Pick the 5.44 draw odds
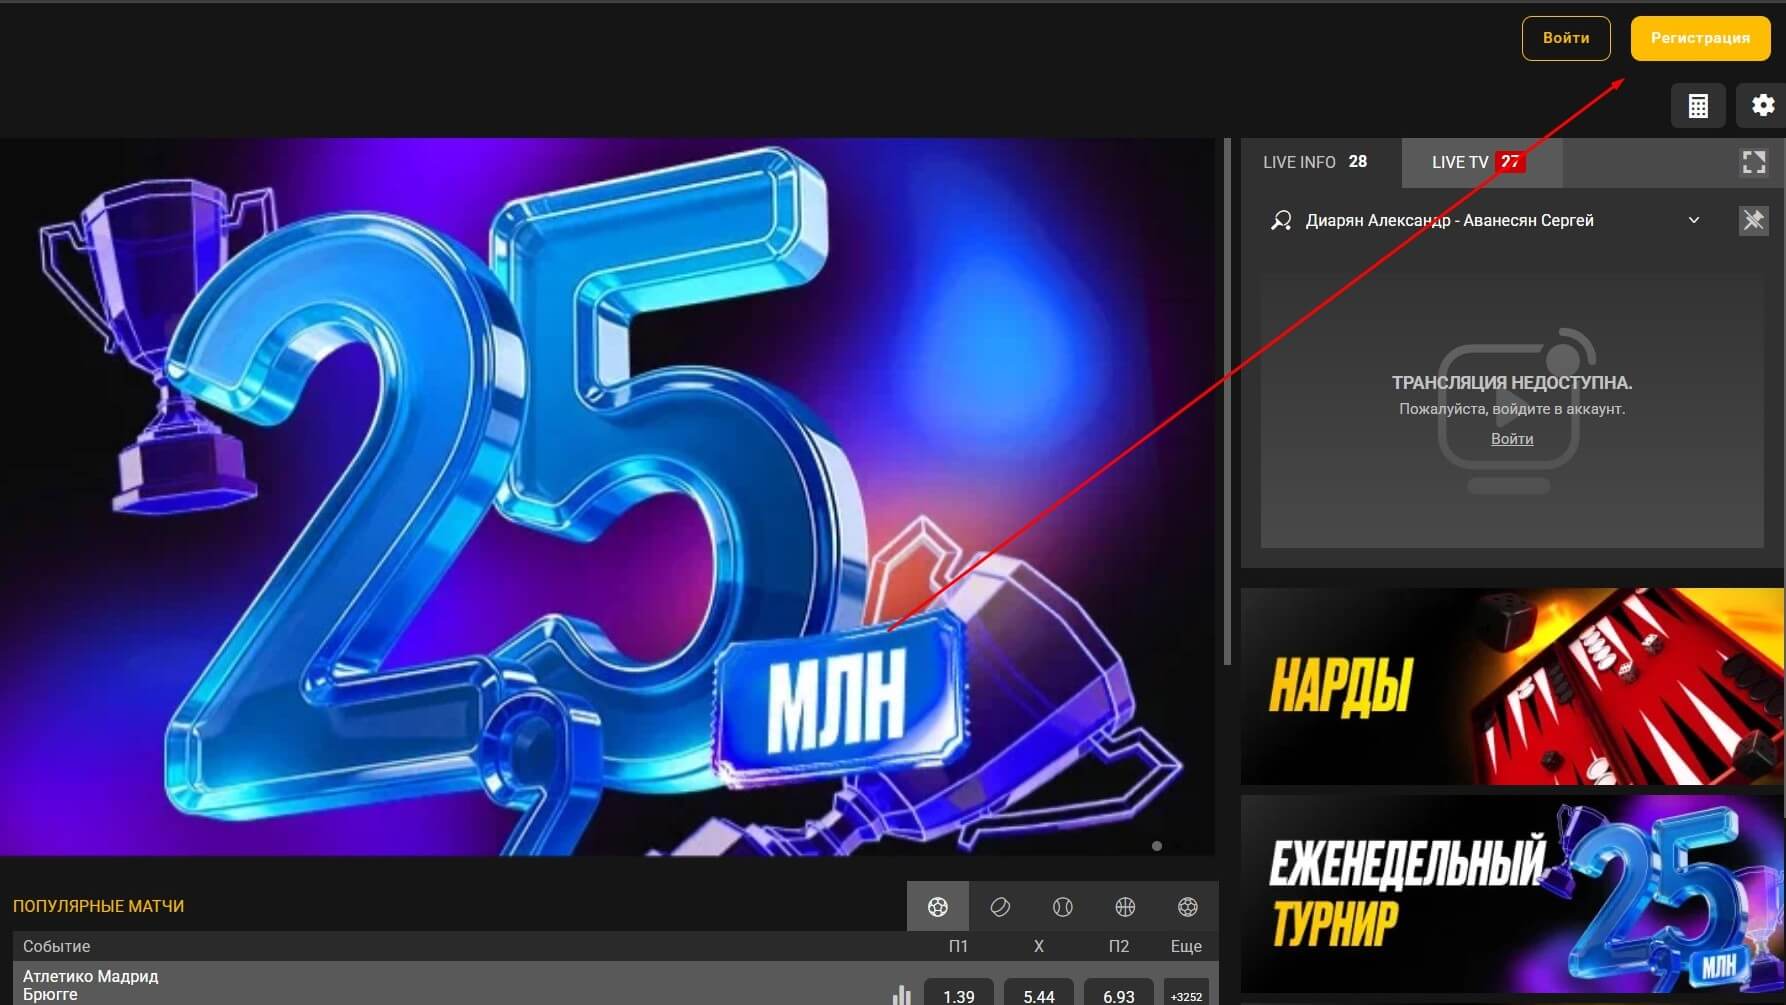Screen dimensions: 1786x1005 (1039, 993)
